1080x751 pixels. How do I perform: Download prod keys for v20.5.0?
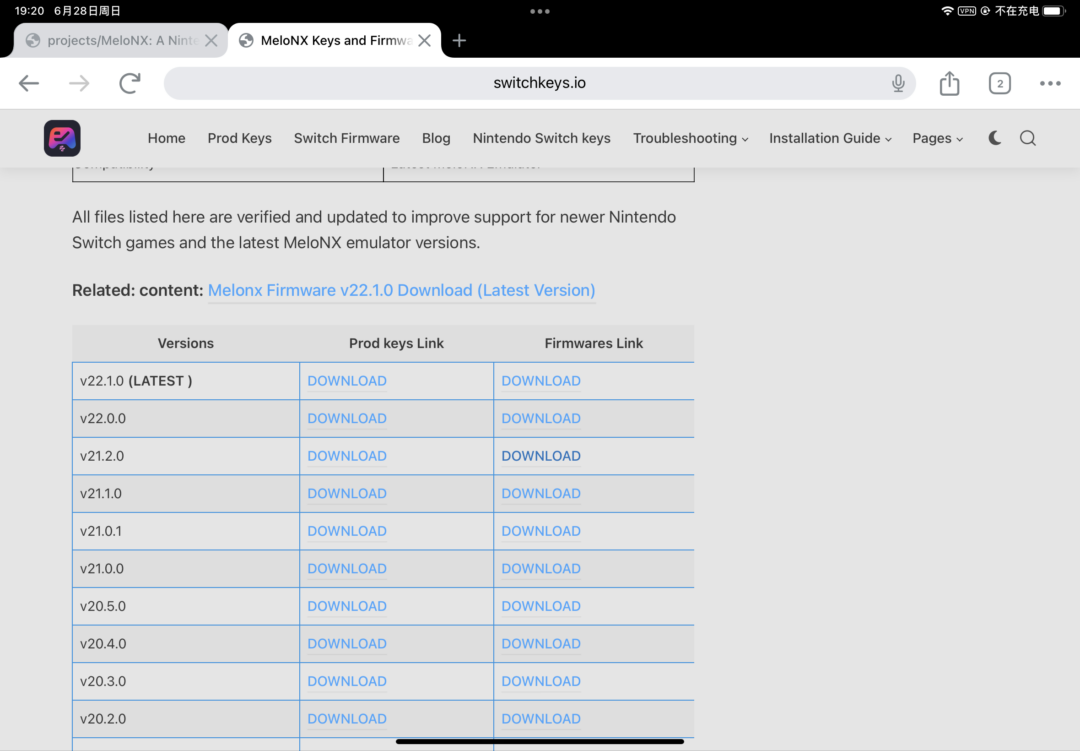coord(346,606)
